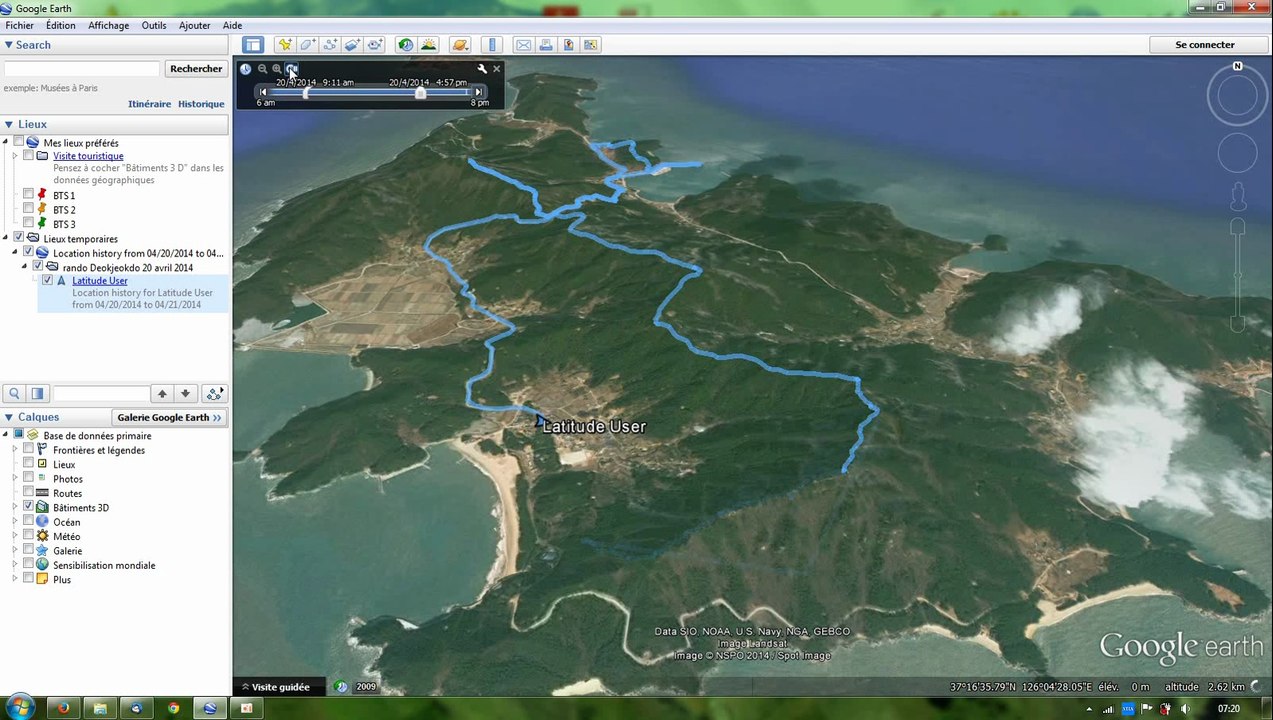Click the tour playback icon beside arrows
Image resolution: width=1273 pixels, height=720 pixels.
(214, 394)
